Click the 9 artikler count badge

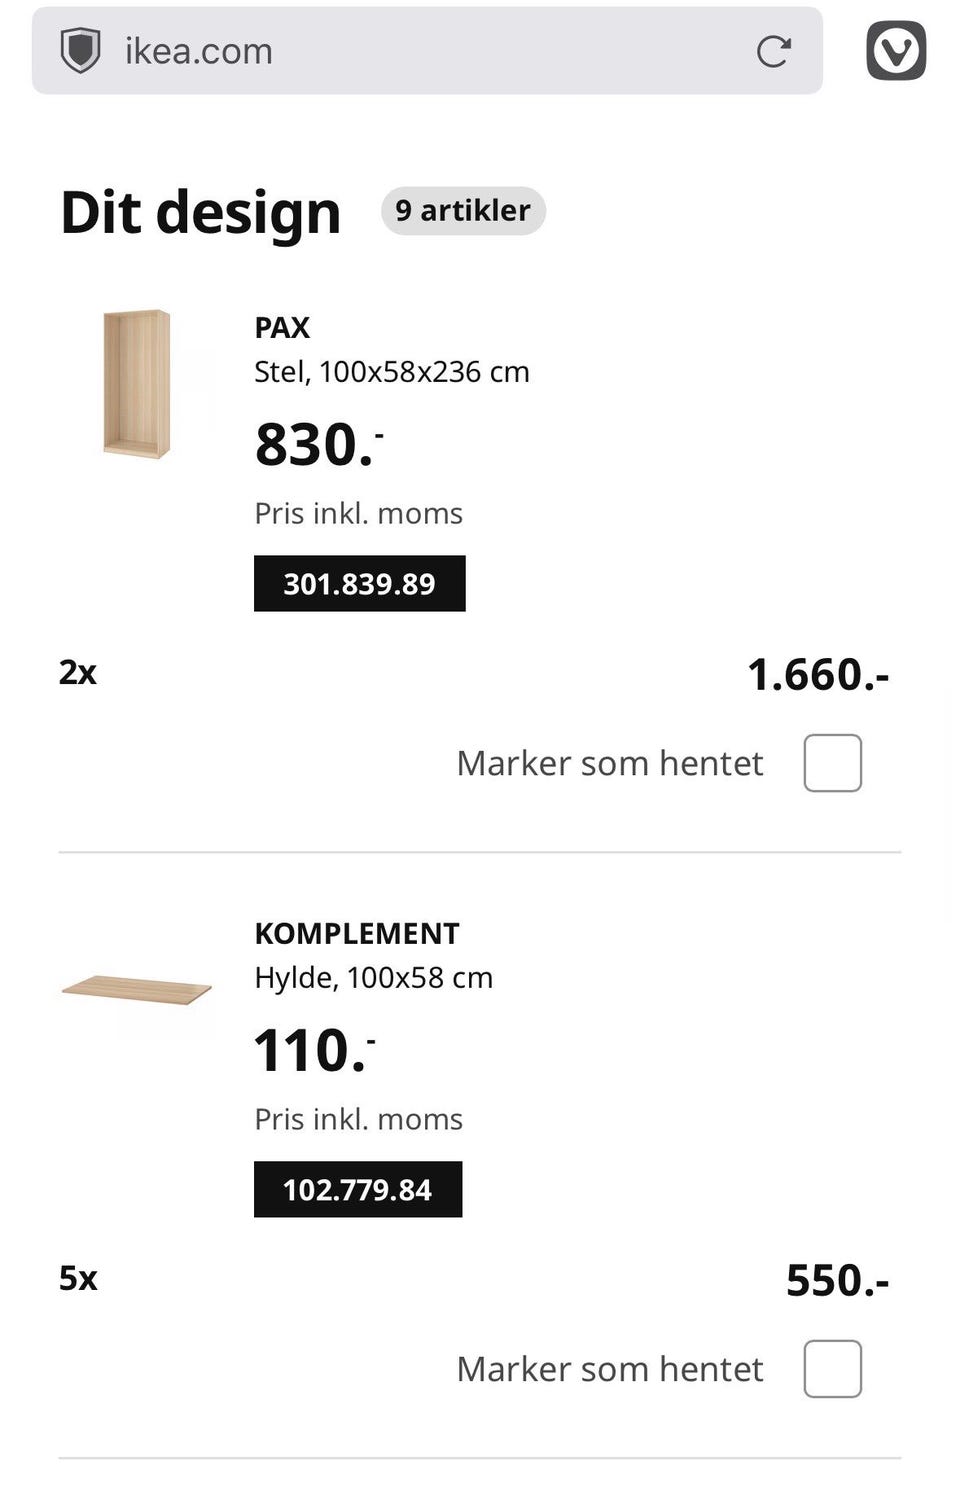(x=462, y=211)
